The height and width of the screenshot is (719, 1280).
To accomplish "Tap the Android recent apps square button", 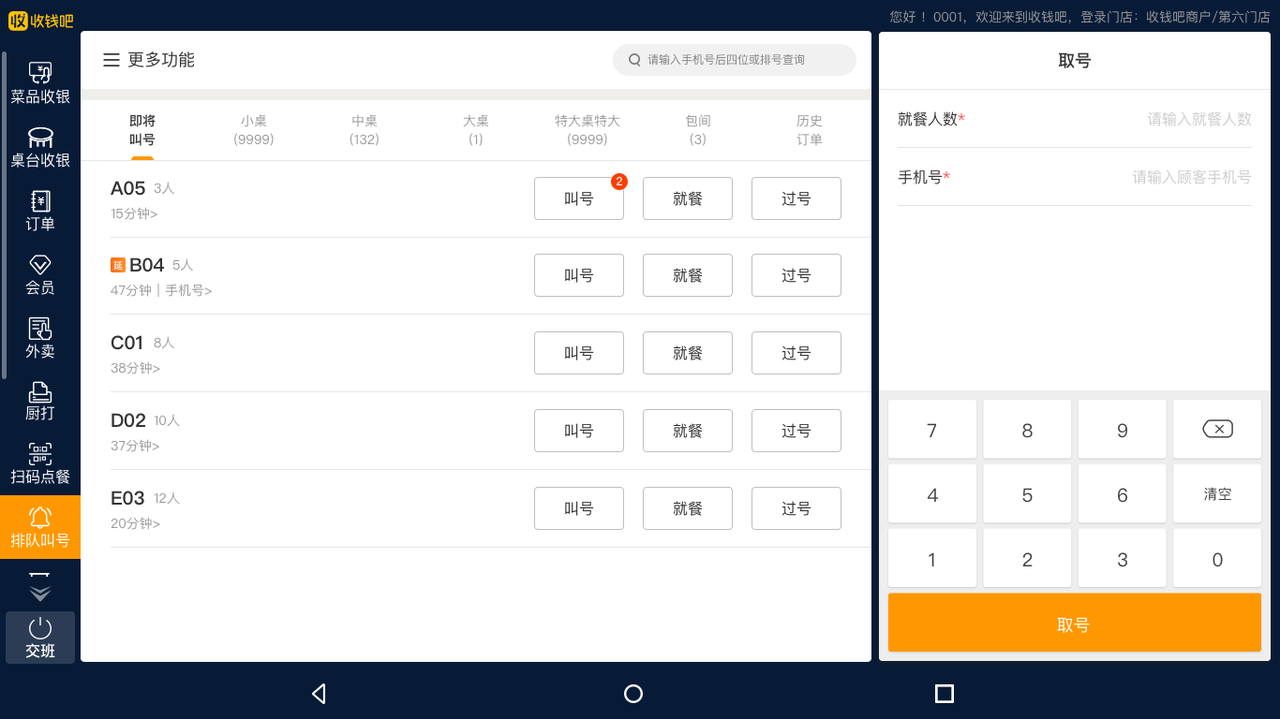I will tap(944, 693).
